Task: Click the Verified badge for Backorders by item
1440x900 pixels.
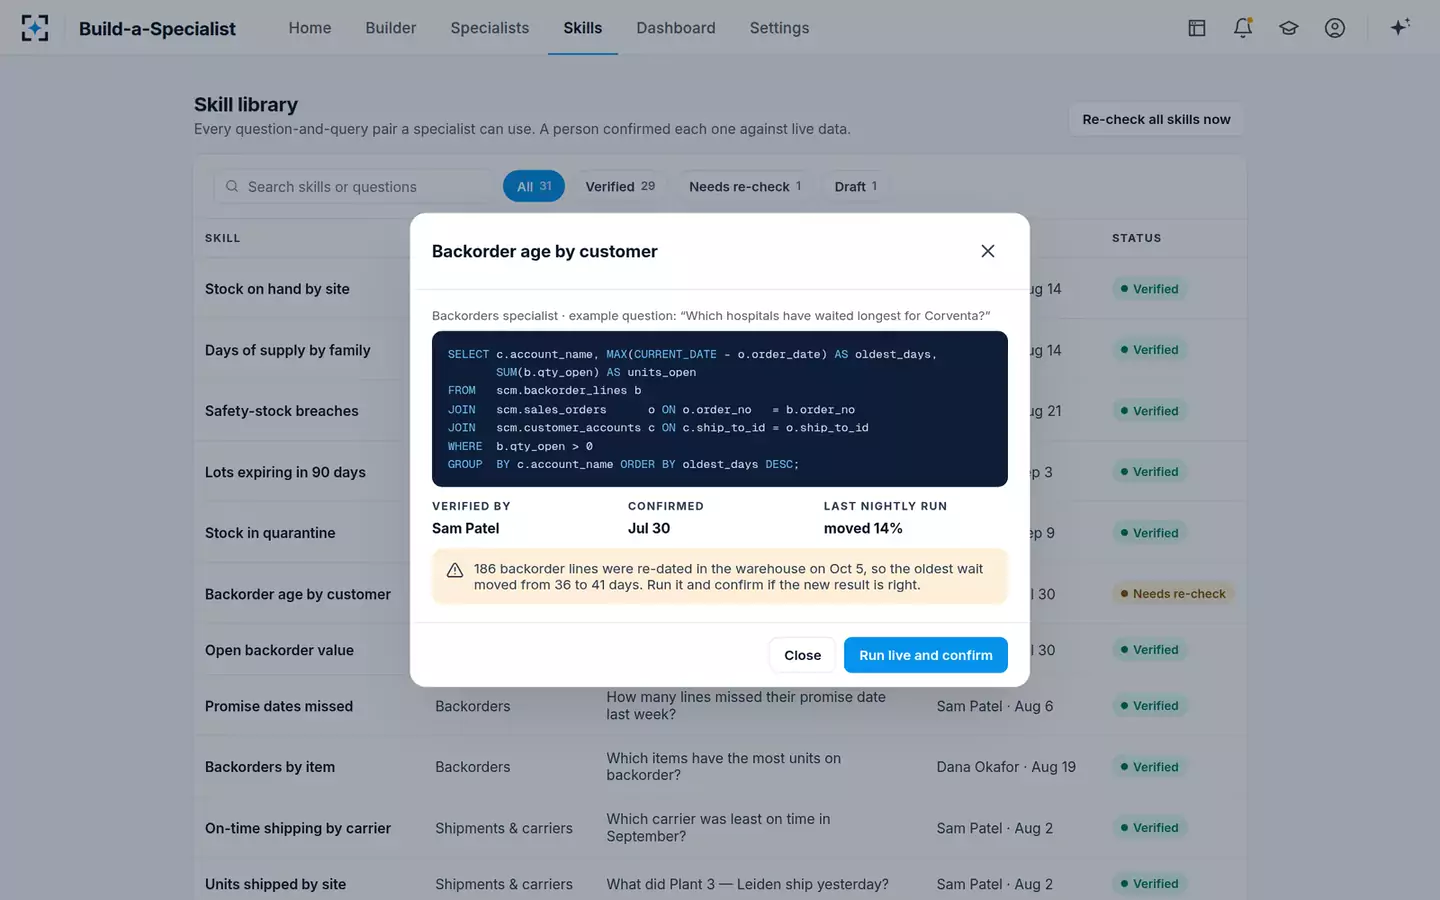Action: 1150,767
